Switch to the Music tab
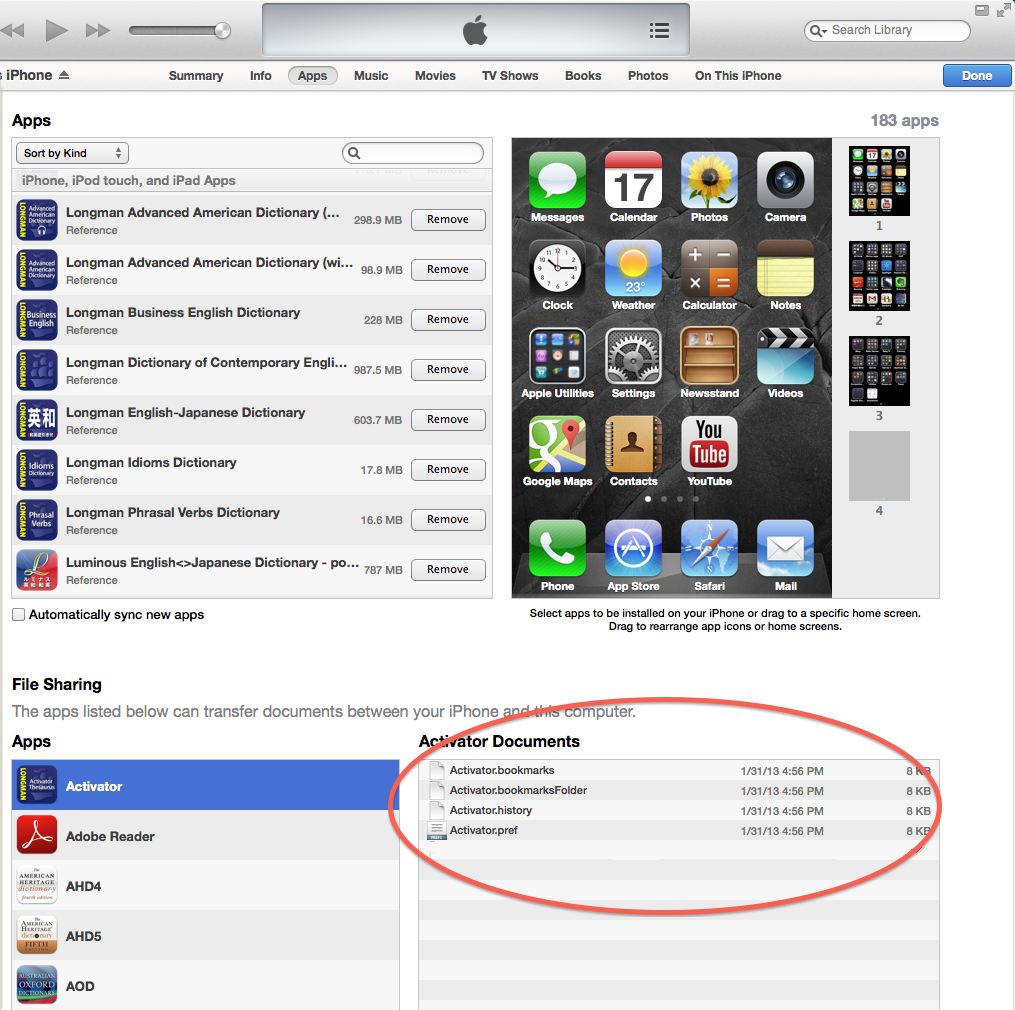This screenshot has width=1015, height=1010. point(371,76)
